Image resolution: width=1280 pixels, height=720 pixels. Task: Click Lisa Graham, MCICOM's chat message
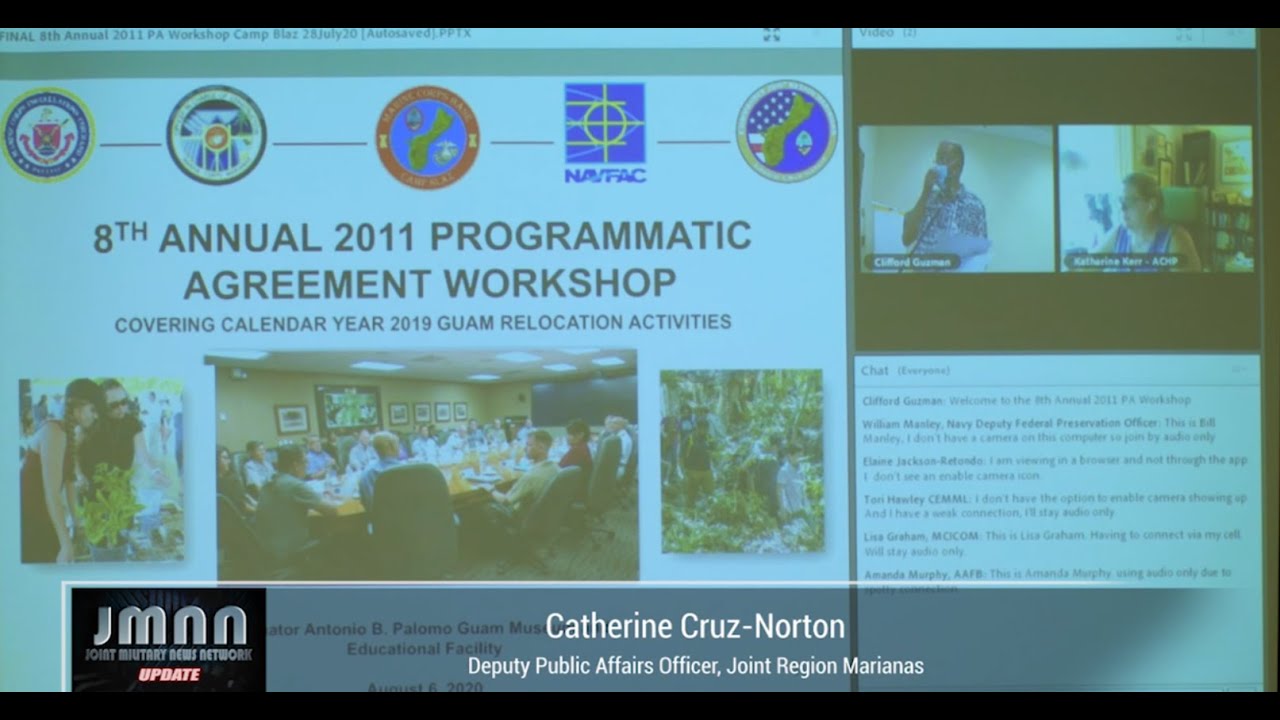tap(1051, 543)
